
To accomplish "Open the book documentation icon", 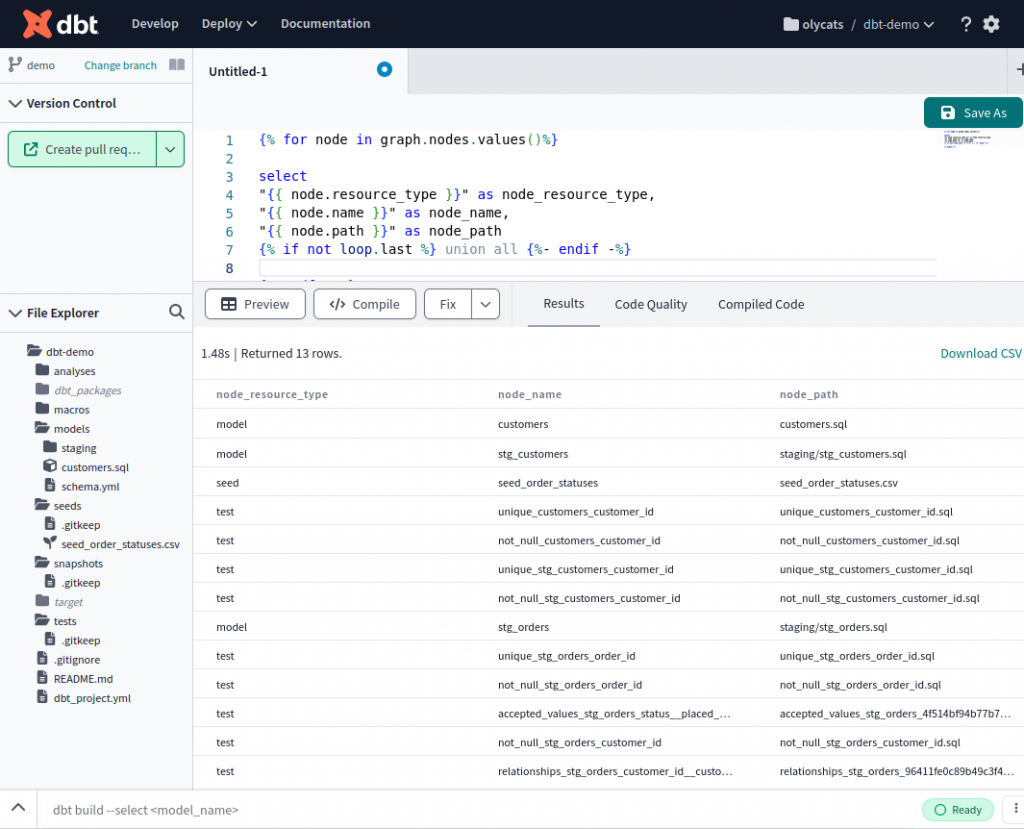I will 177,65.
